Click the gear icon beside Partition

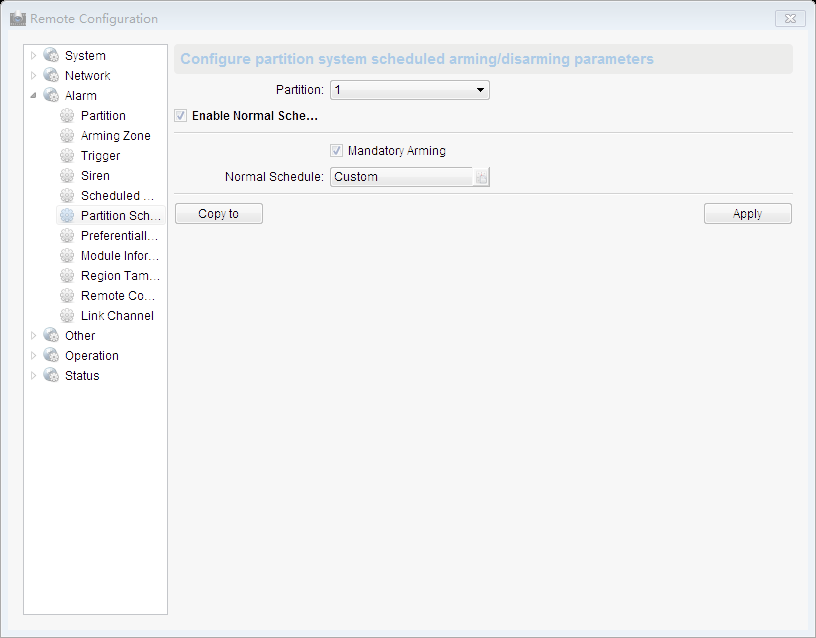[67, 115]
